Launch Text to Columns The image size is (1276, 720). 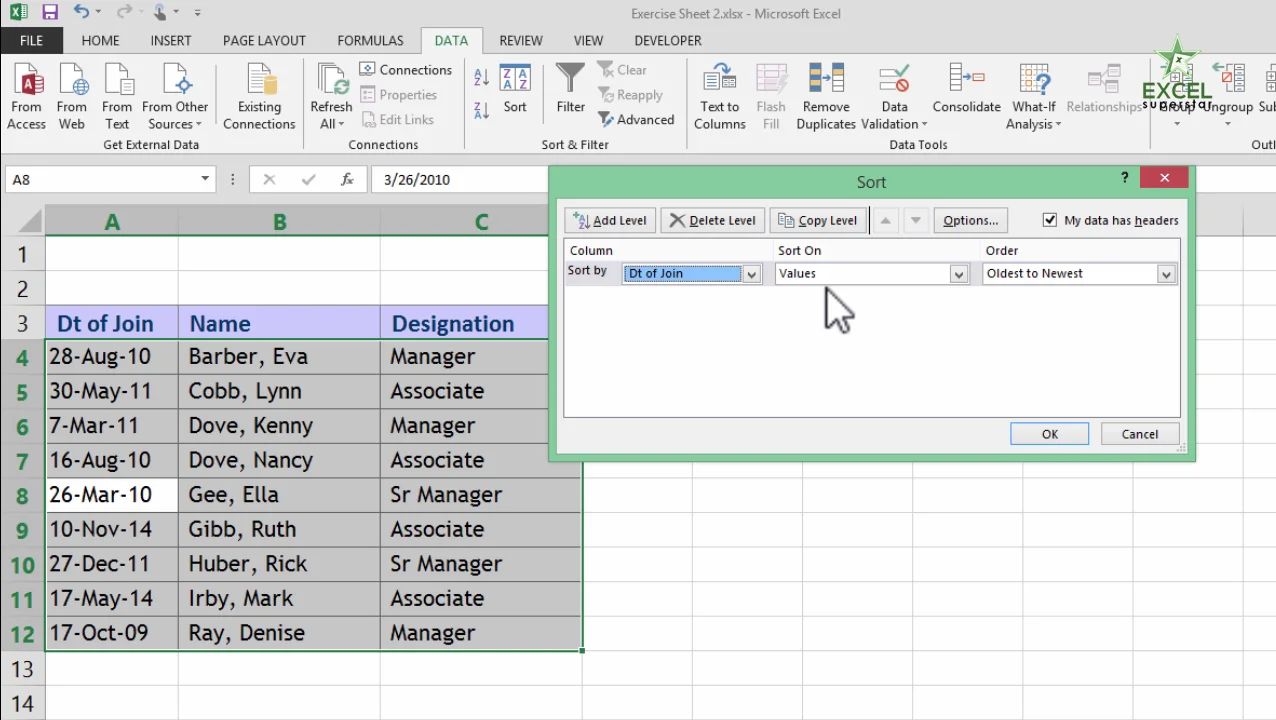click(x=720, y=97)
